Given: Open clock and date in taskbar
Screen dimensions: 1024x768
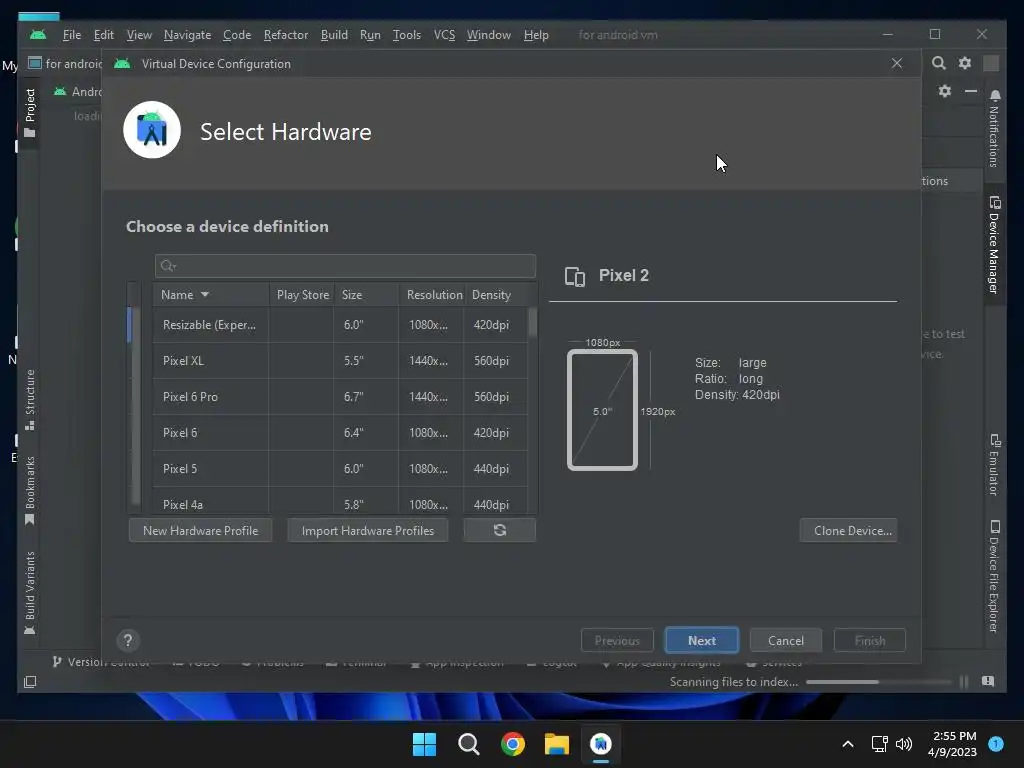Looking at the screenshot, I should pyautogui.click(x=952, y=744).
